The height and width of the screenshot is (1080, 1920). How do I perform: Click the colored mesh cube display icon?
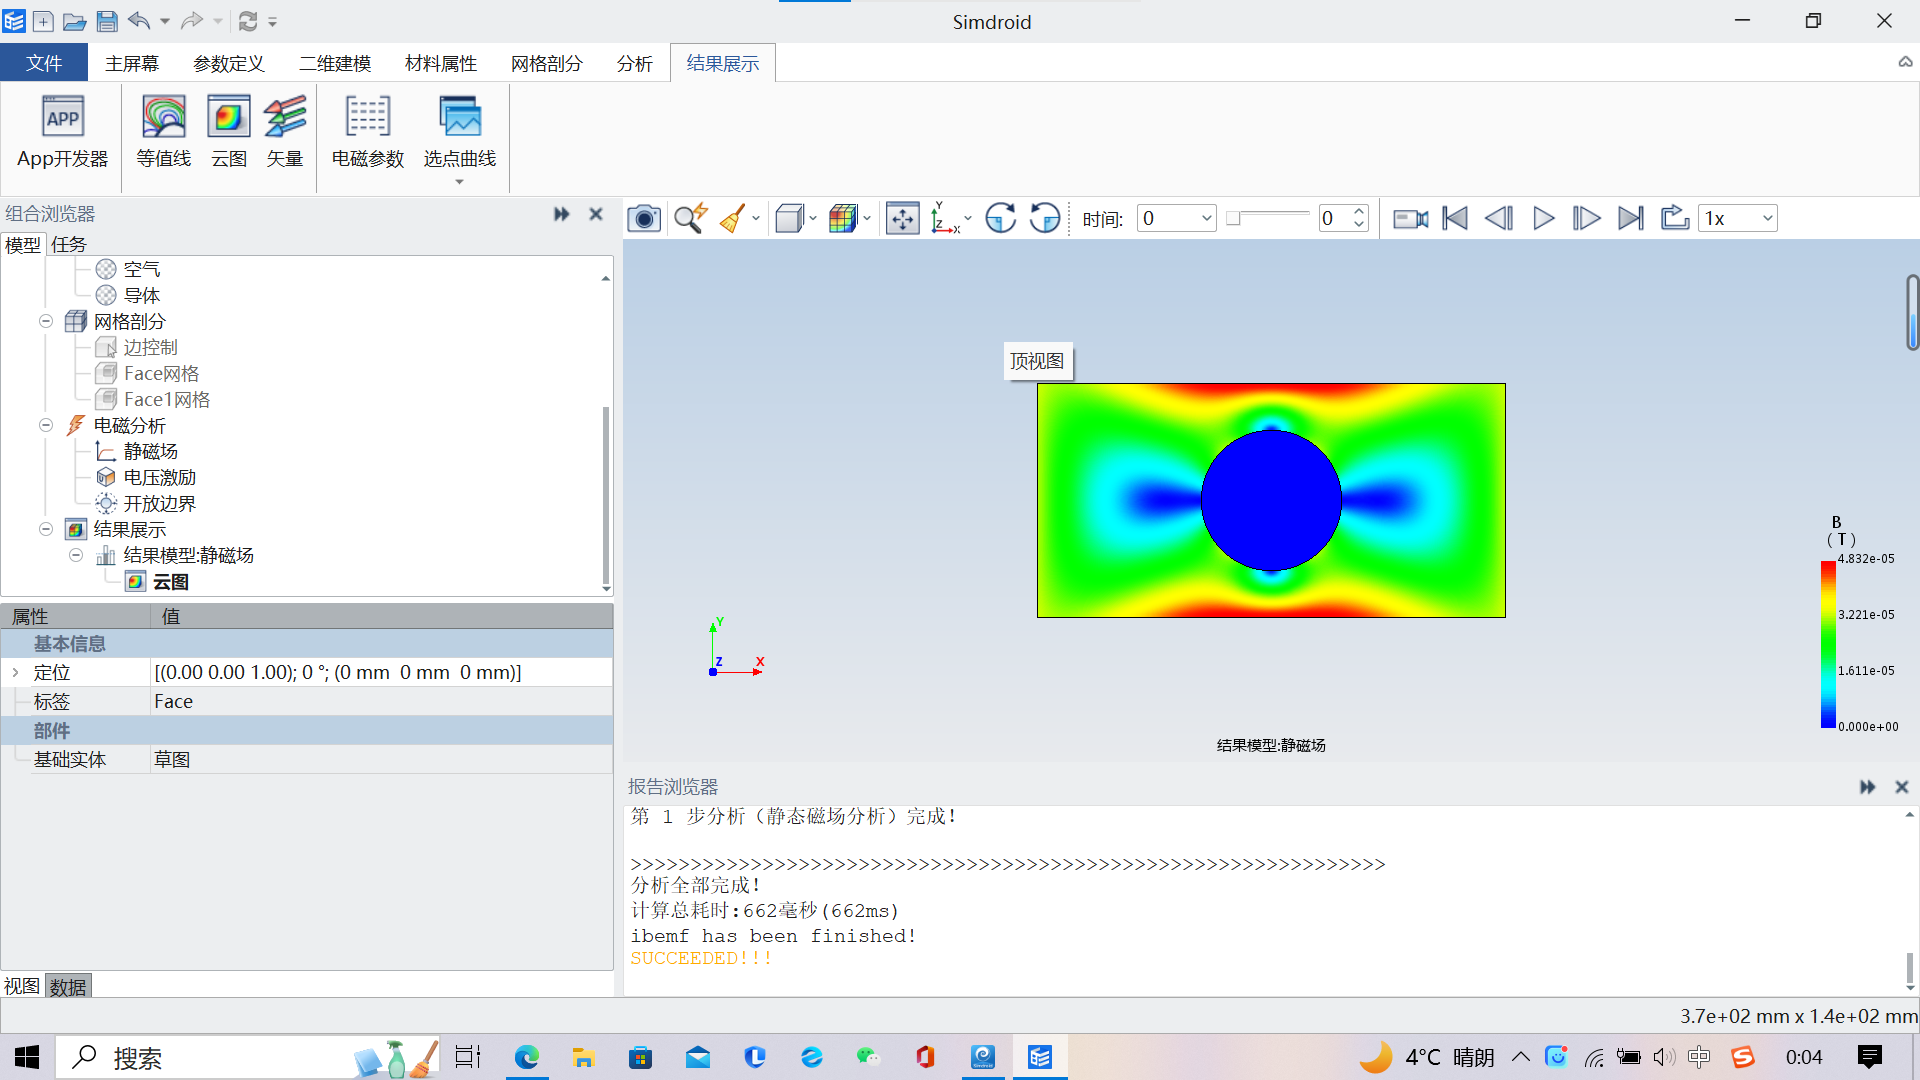pyautogui.click(x=843, y=218)
